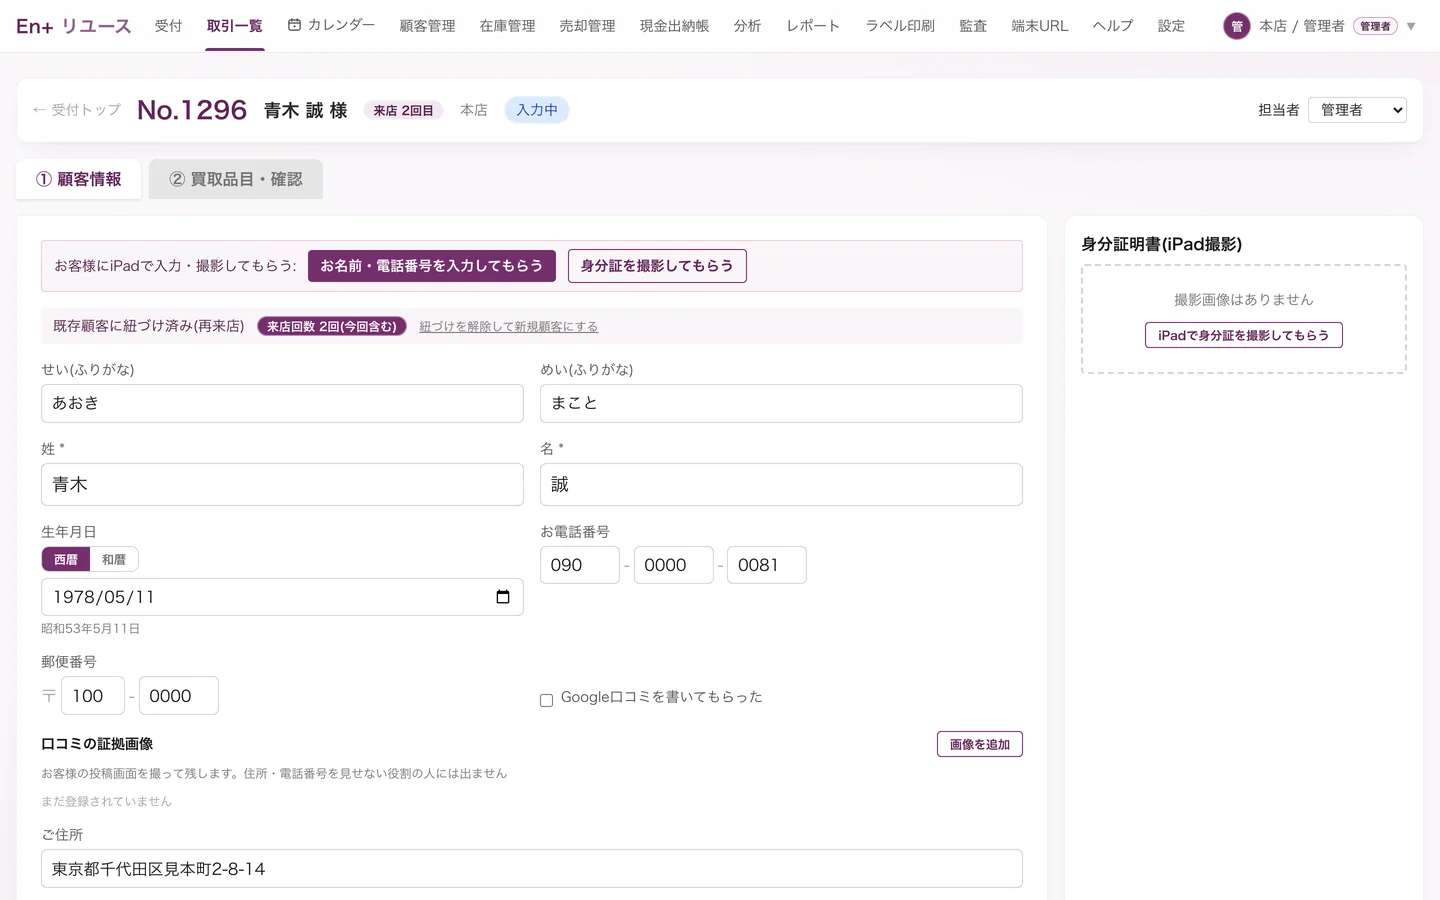Click the 名 field containing 誠
The height and width of the screenshot is (900, 1440).
781,484
